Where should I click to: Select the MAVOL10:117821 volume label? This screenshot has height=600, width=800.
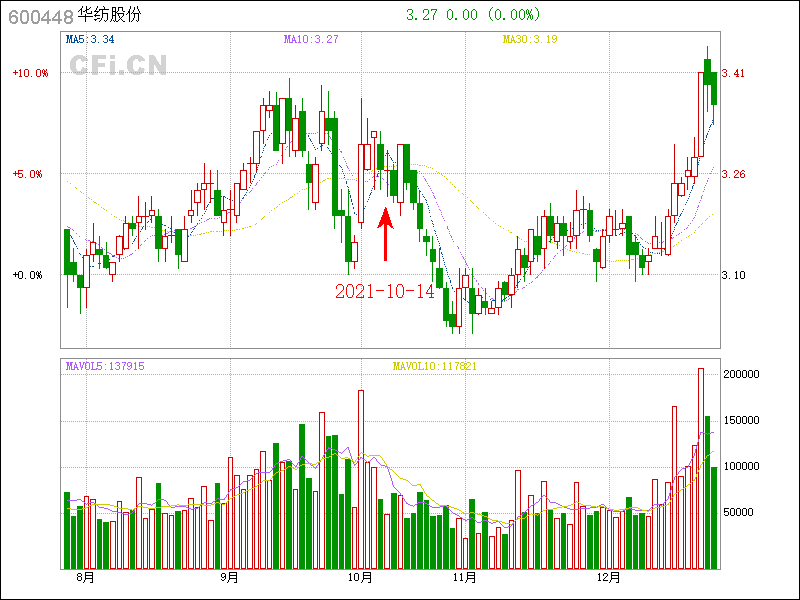435,366
